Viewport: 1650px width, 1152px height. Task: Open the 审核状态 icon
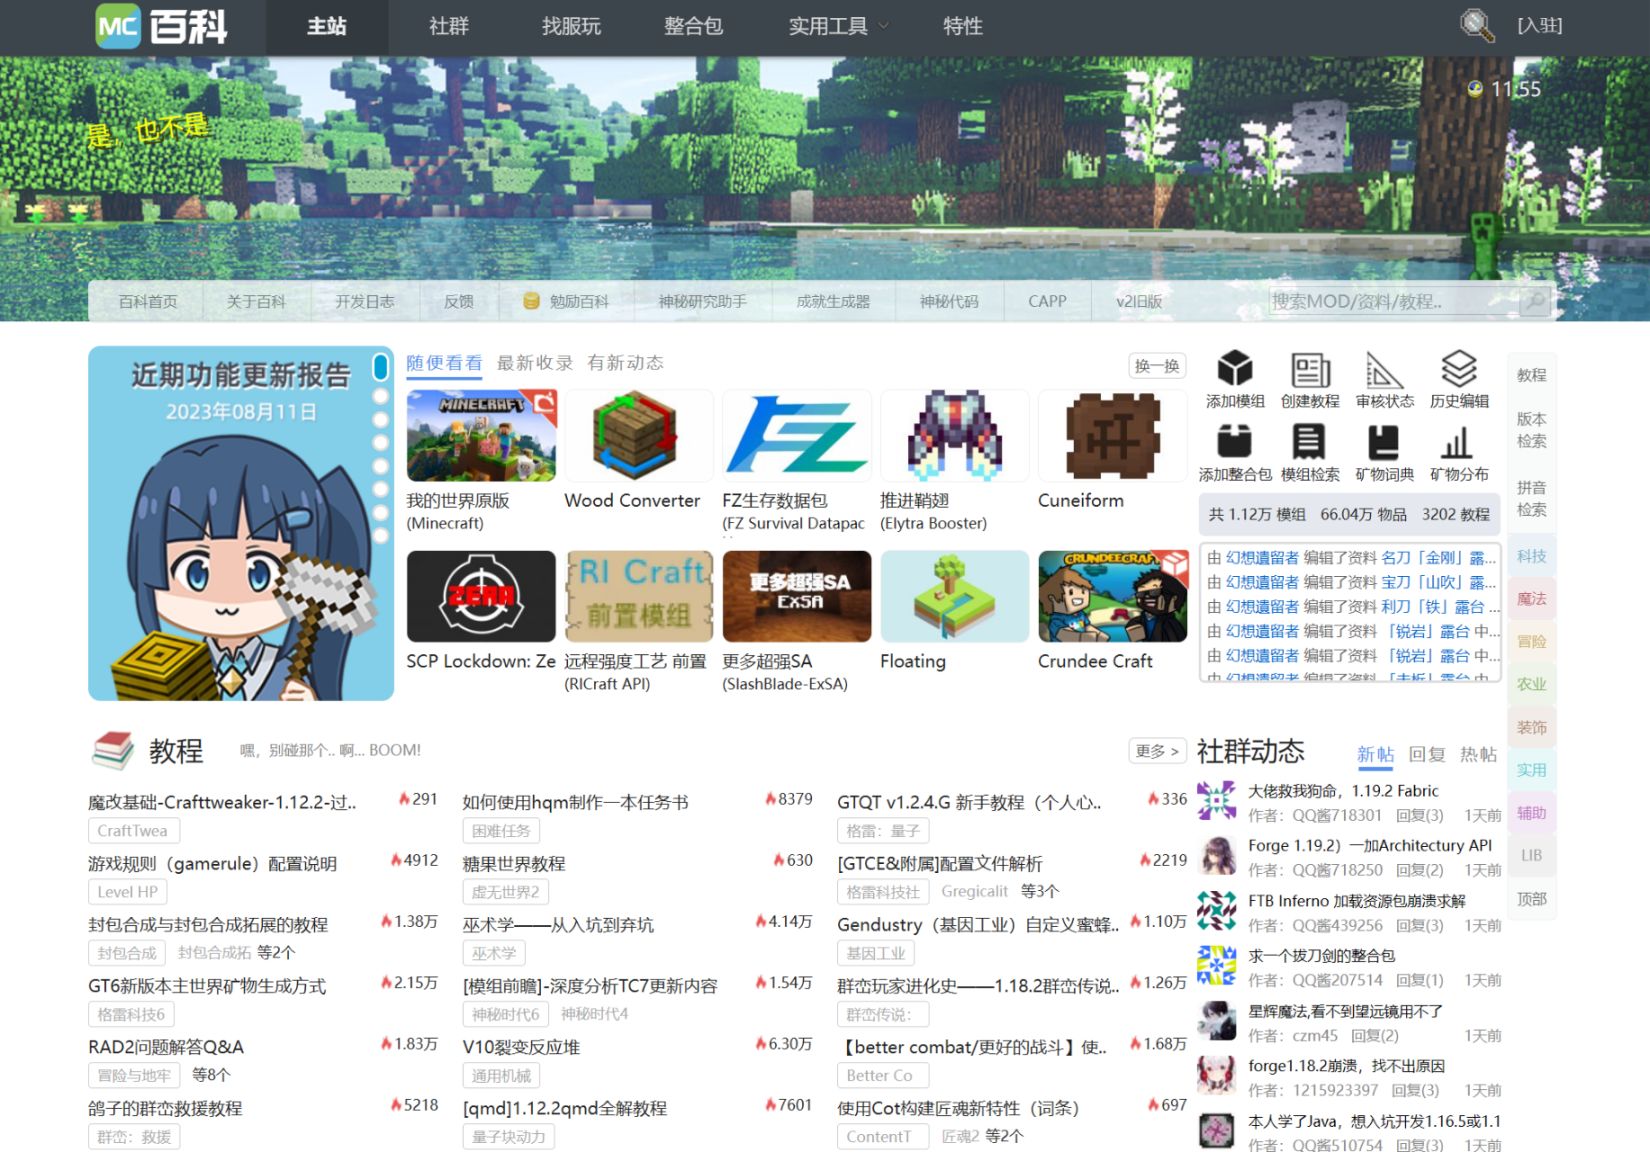click(x=1384, y=369)
